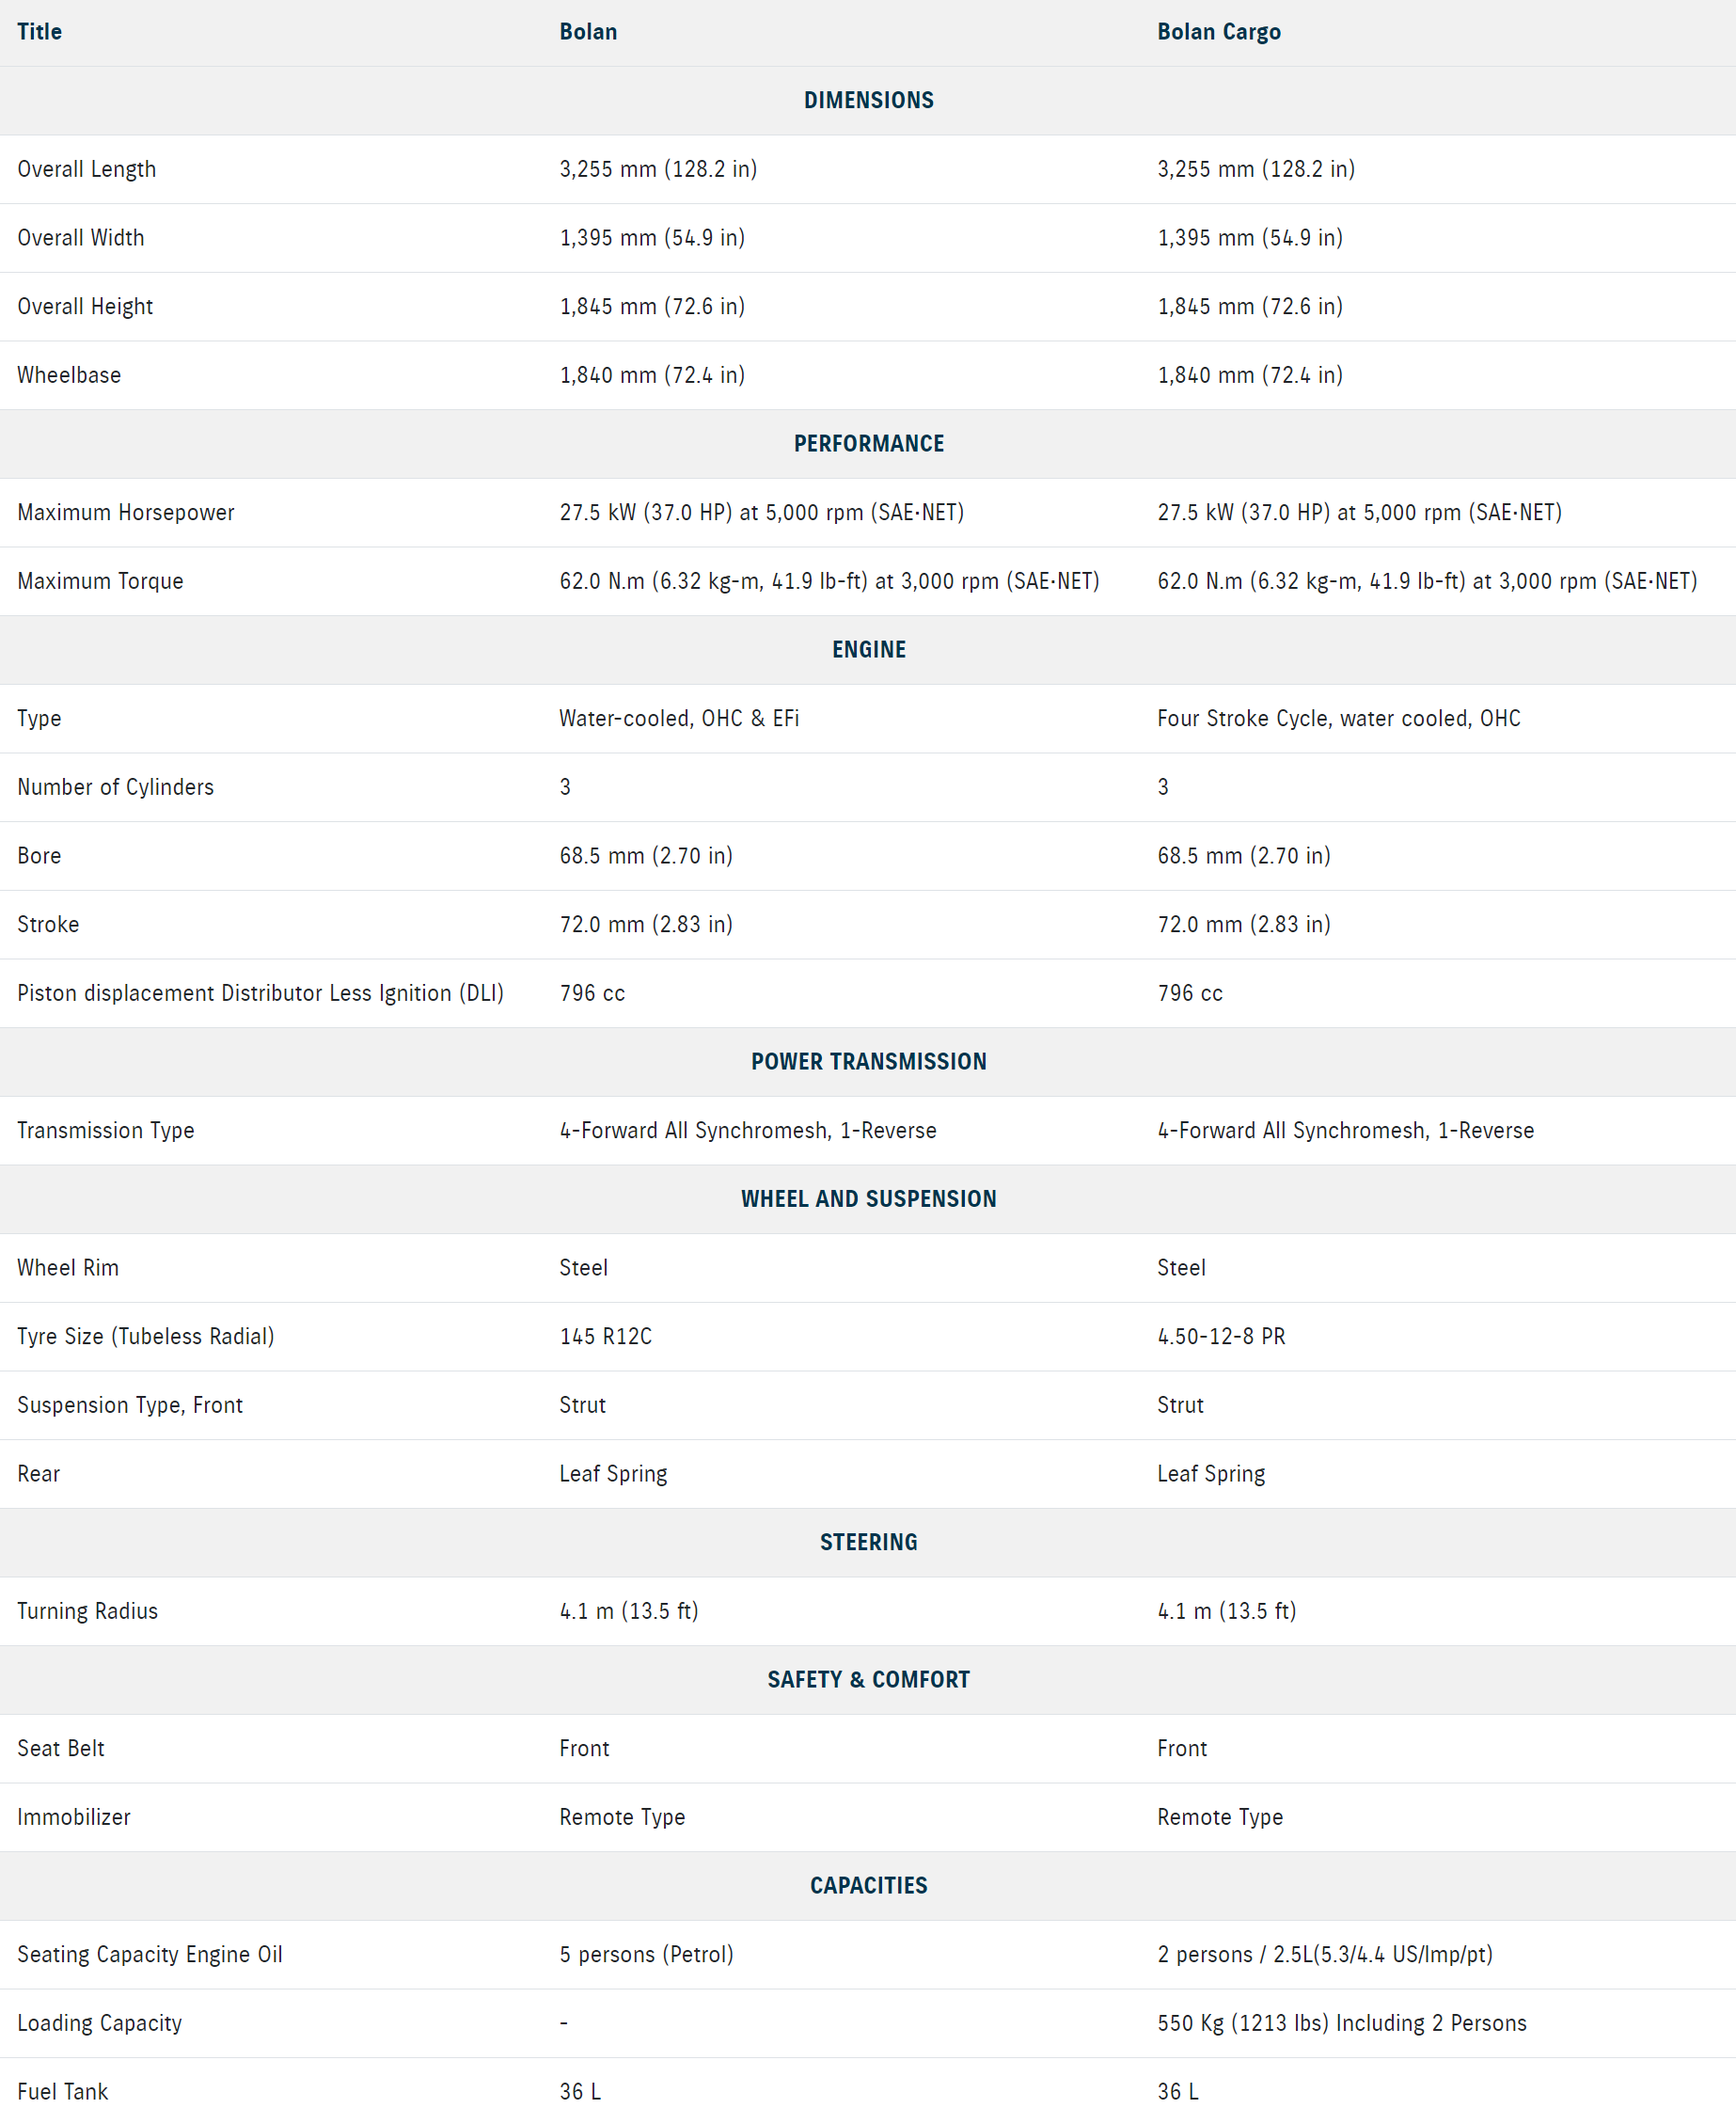Click the PERFORMANCE section heading
This screenshot has width=1736, height=2124.
point(868,444)
